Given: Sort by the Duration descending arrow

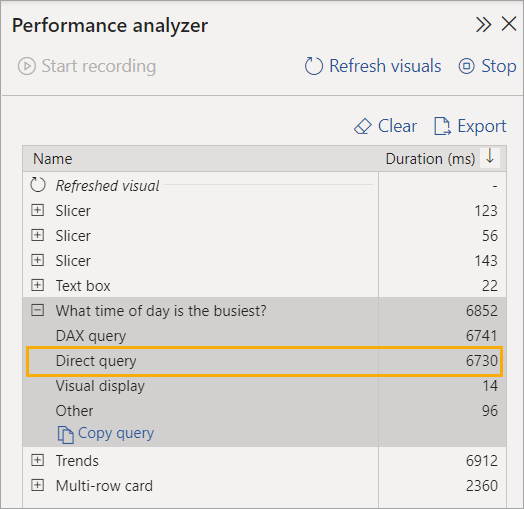Looking at the screenshot, I should [490, 156].
